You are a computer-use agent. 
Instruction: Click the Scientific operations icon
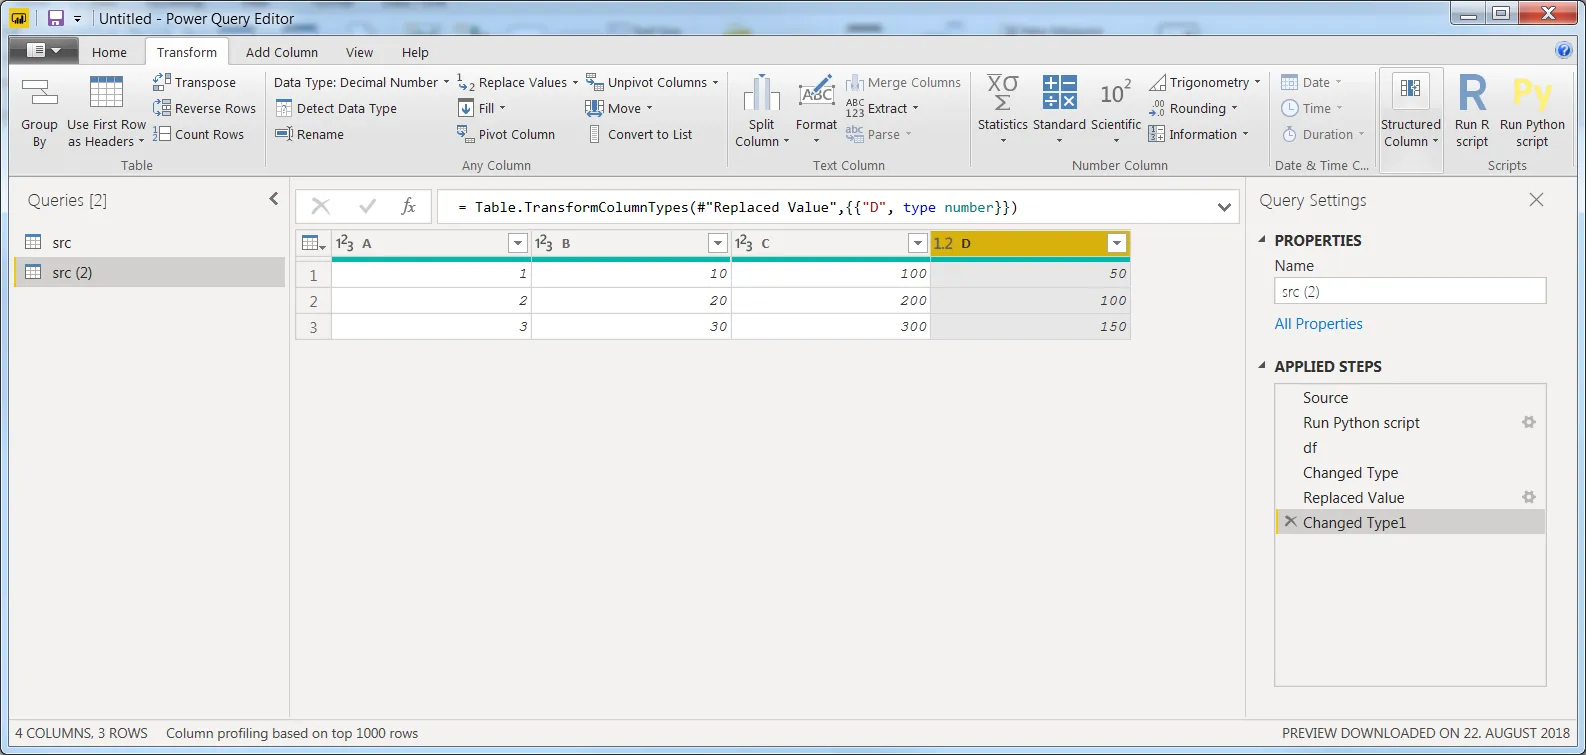pyautogui.click(x=1116, y=93)
